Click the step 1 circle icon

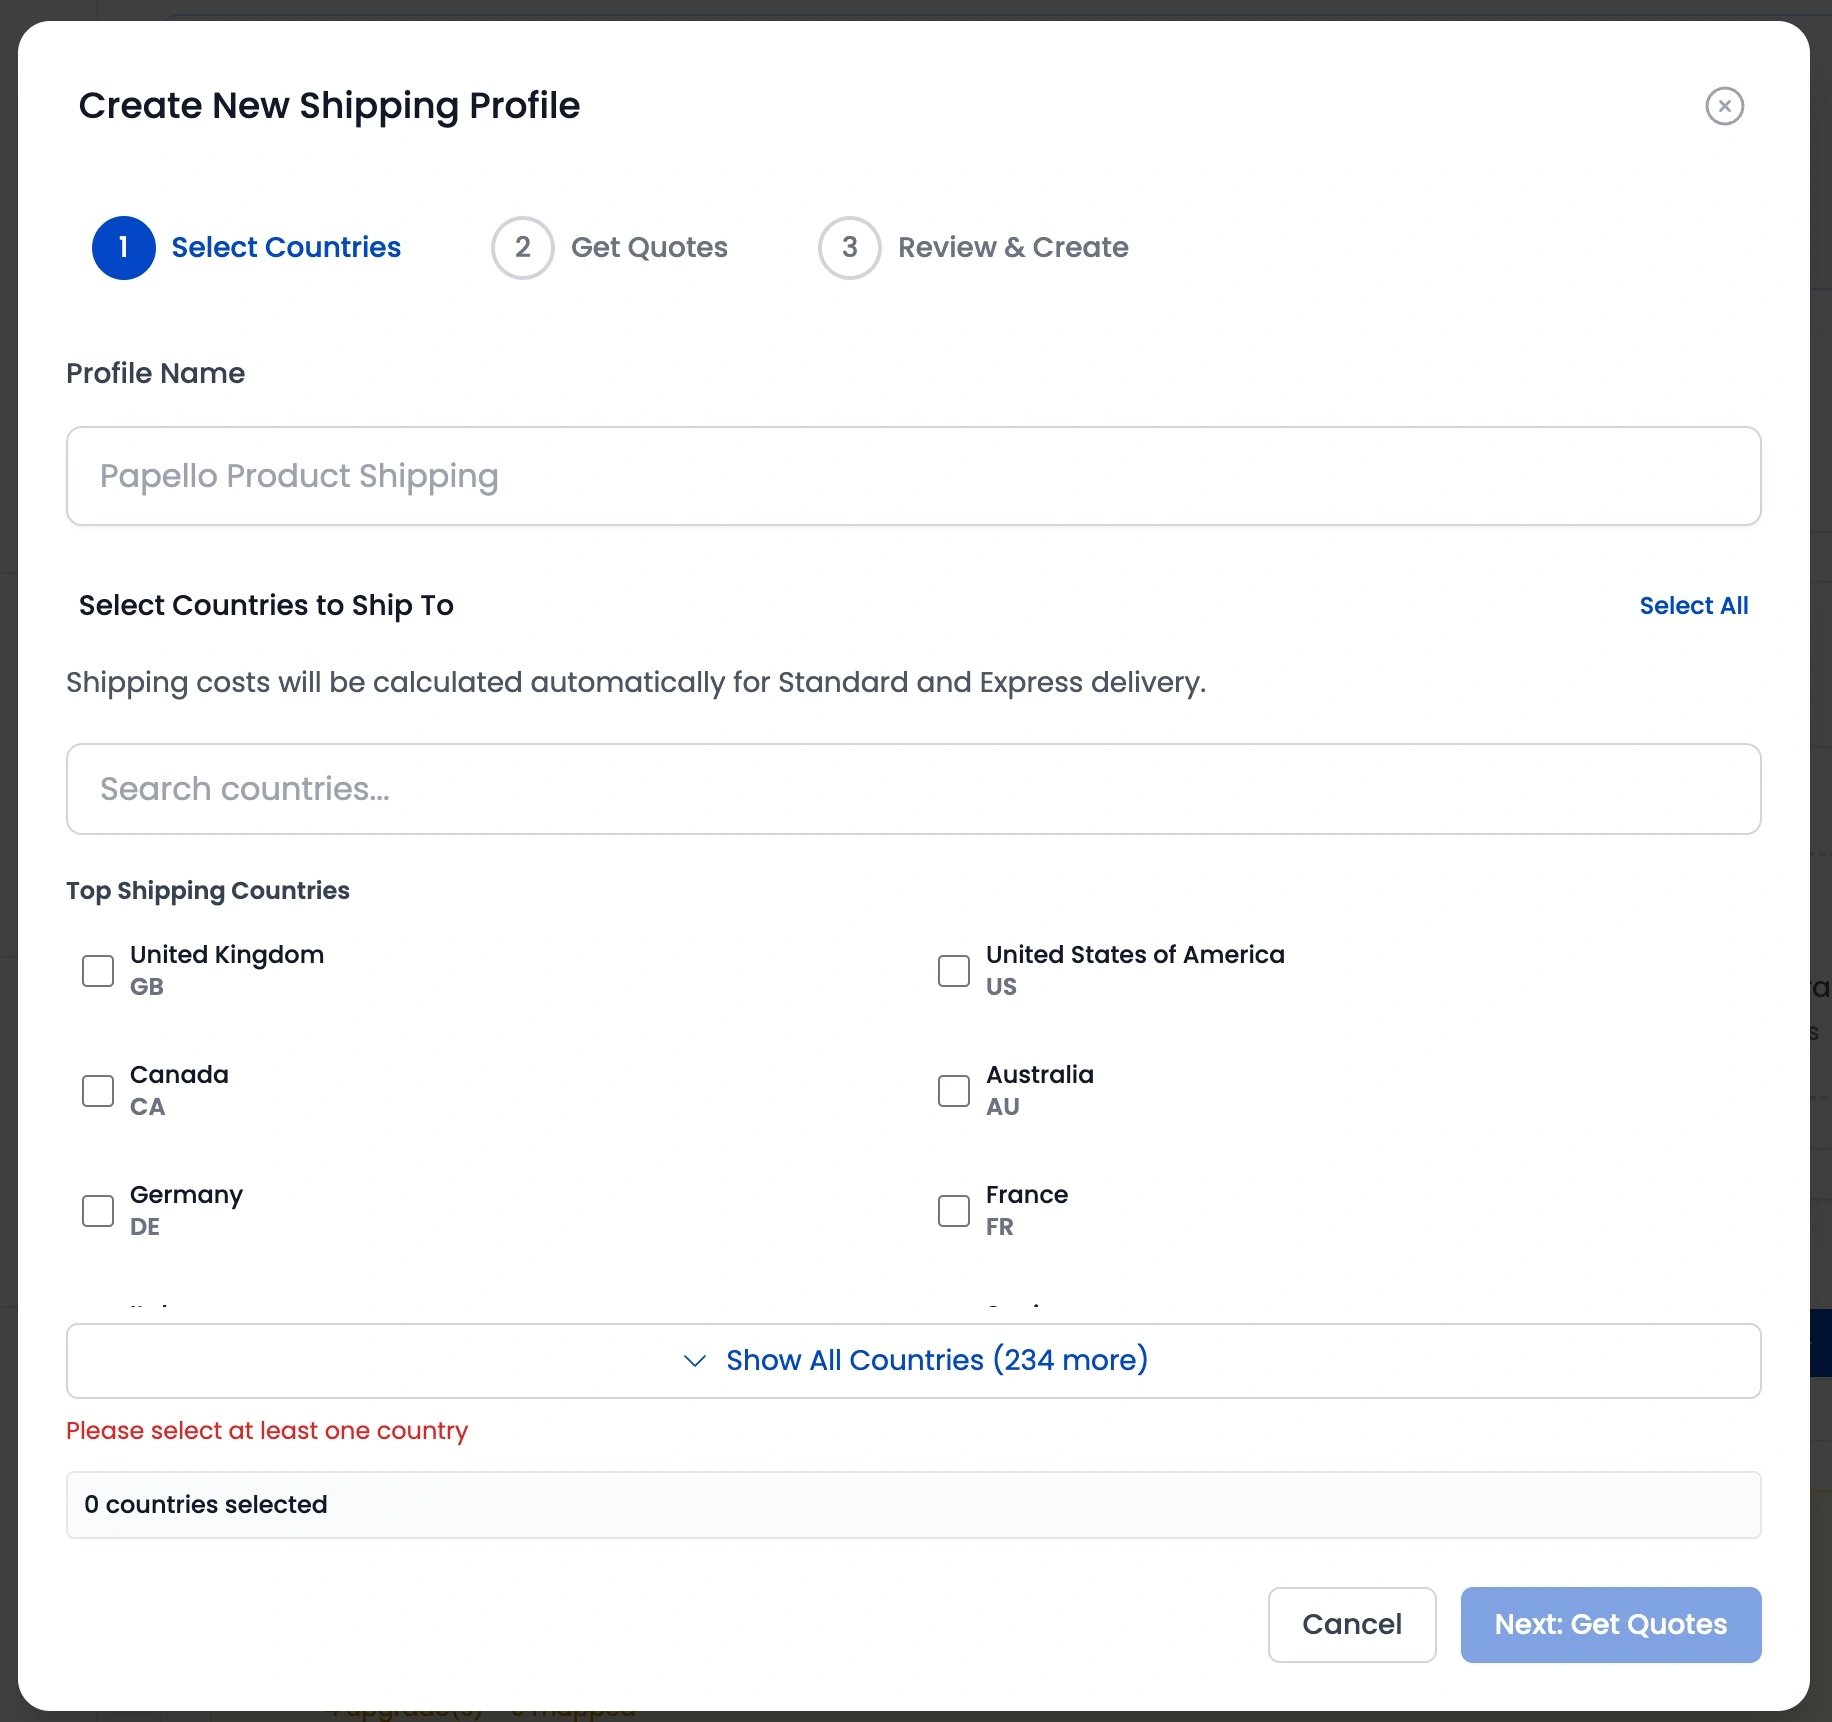123,247
